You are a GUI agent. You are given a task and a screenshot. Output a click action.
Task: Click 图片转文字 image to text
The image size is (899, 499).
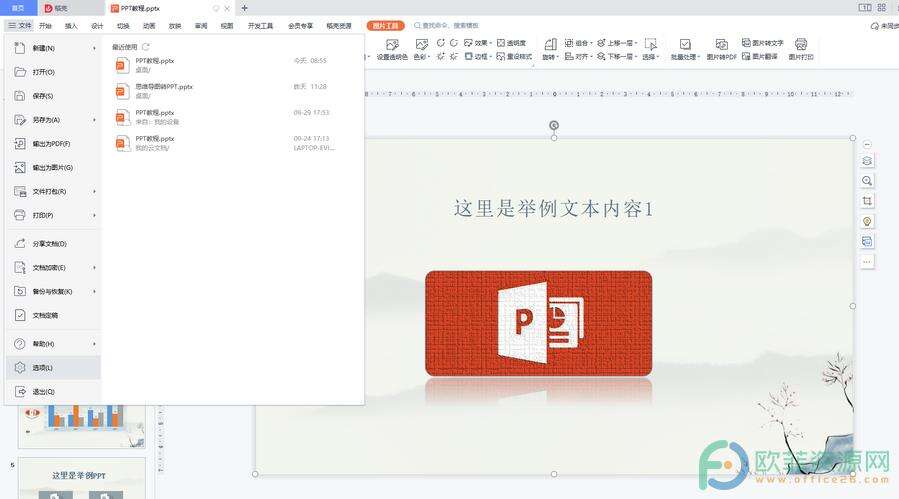point(763,43)
